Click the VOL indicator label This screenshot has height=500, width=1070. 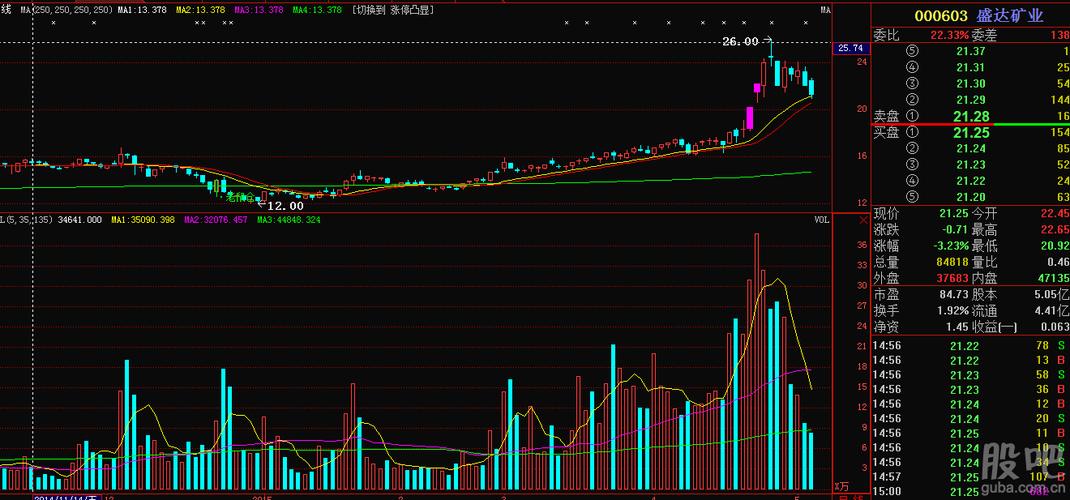(x=822, y=220)
